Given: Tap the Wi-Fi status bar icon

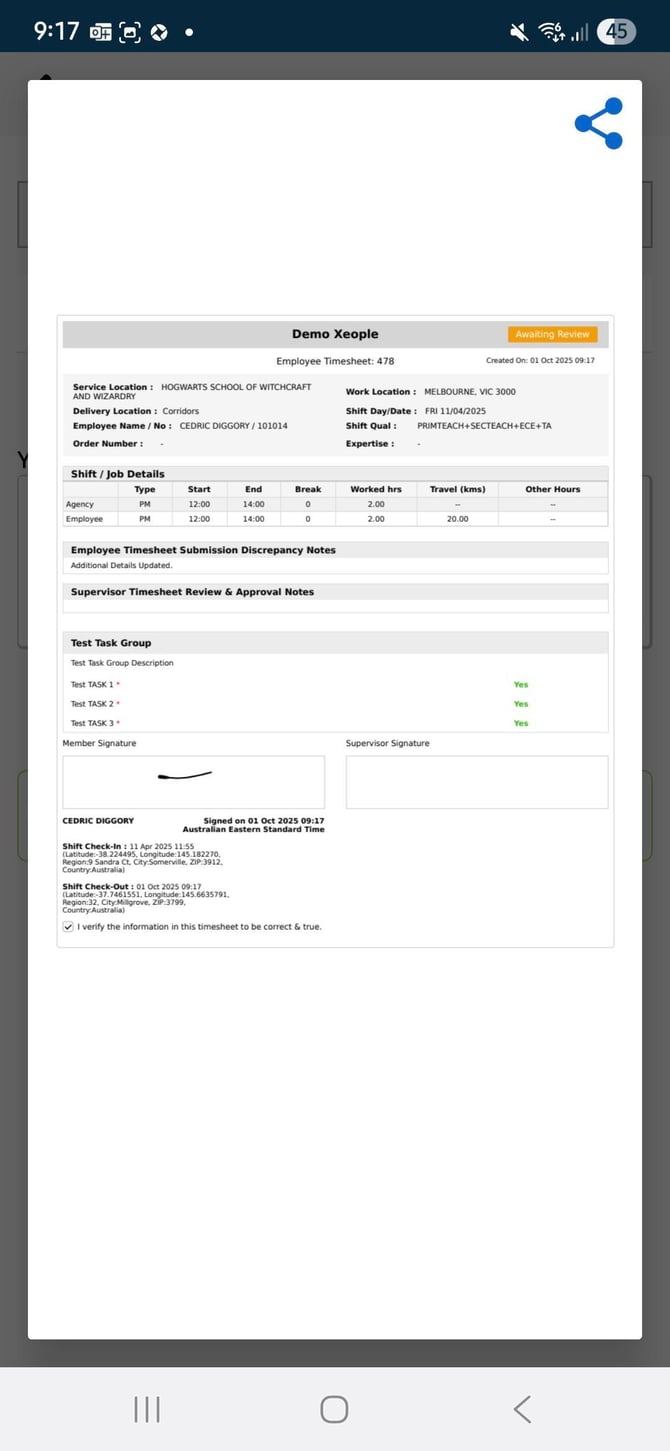Looking at the screenshot, I should tap(550, 32).
